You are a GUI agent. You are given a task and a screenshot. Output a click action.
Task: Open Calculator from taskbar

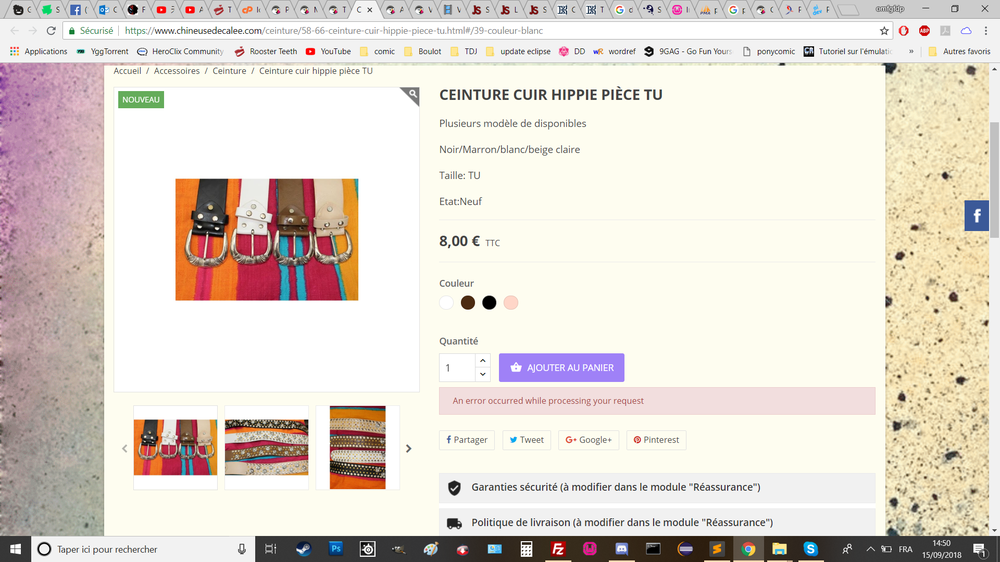click(526, 549)
